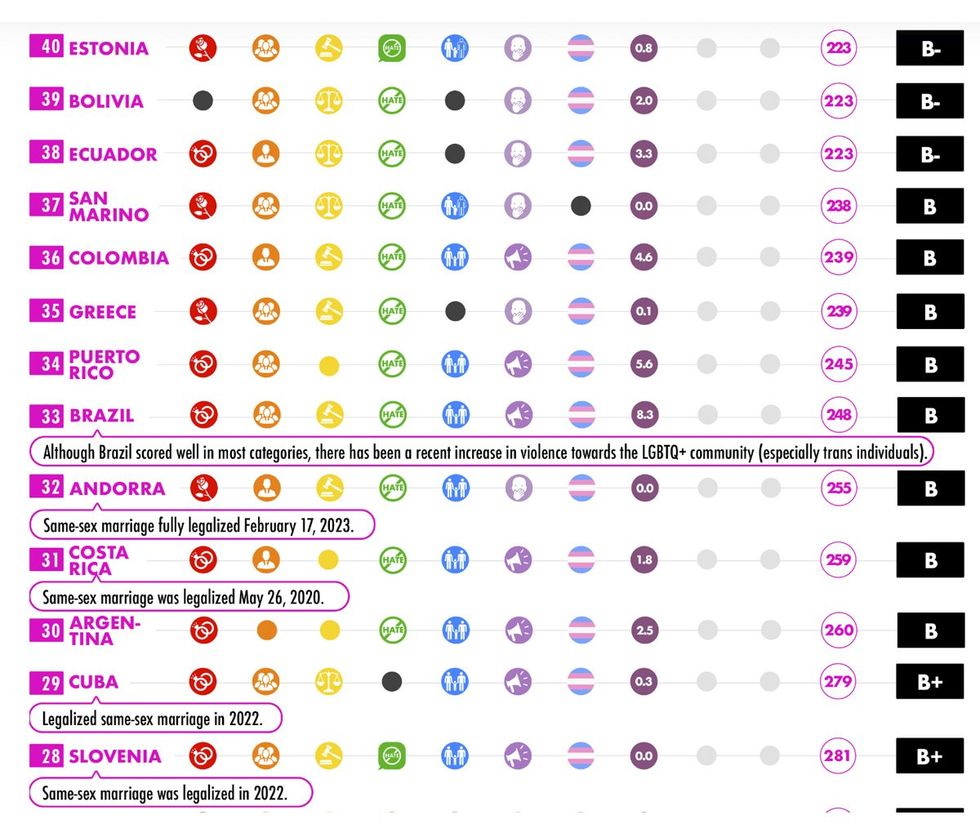Click the purple face icon in the Bolivia row
This screenshot has width=980, height=833.
pos(518,100)
